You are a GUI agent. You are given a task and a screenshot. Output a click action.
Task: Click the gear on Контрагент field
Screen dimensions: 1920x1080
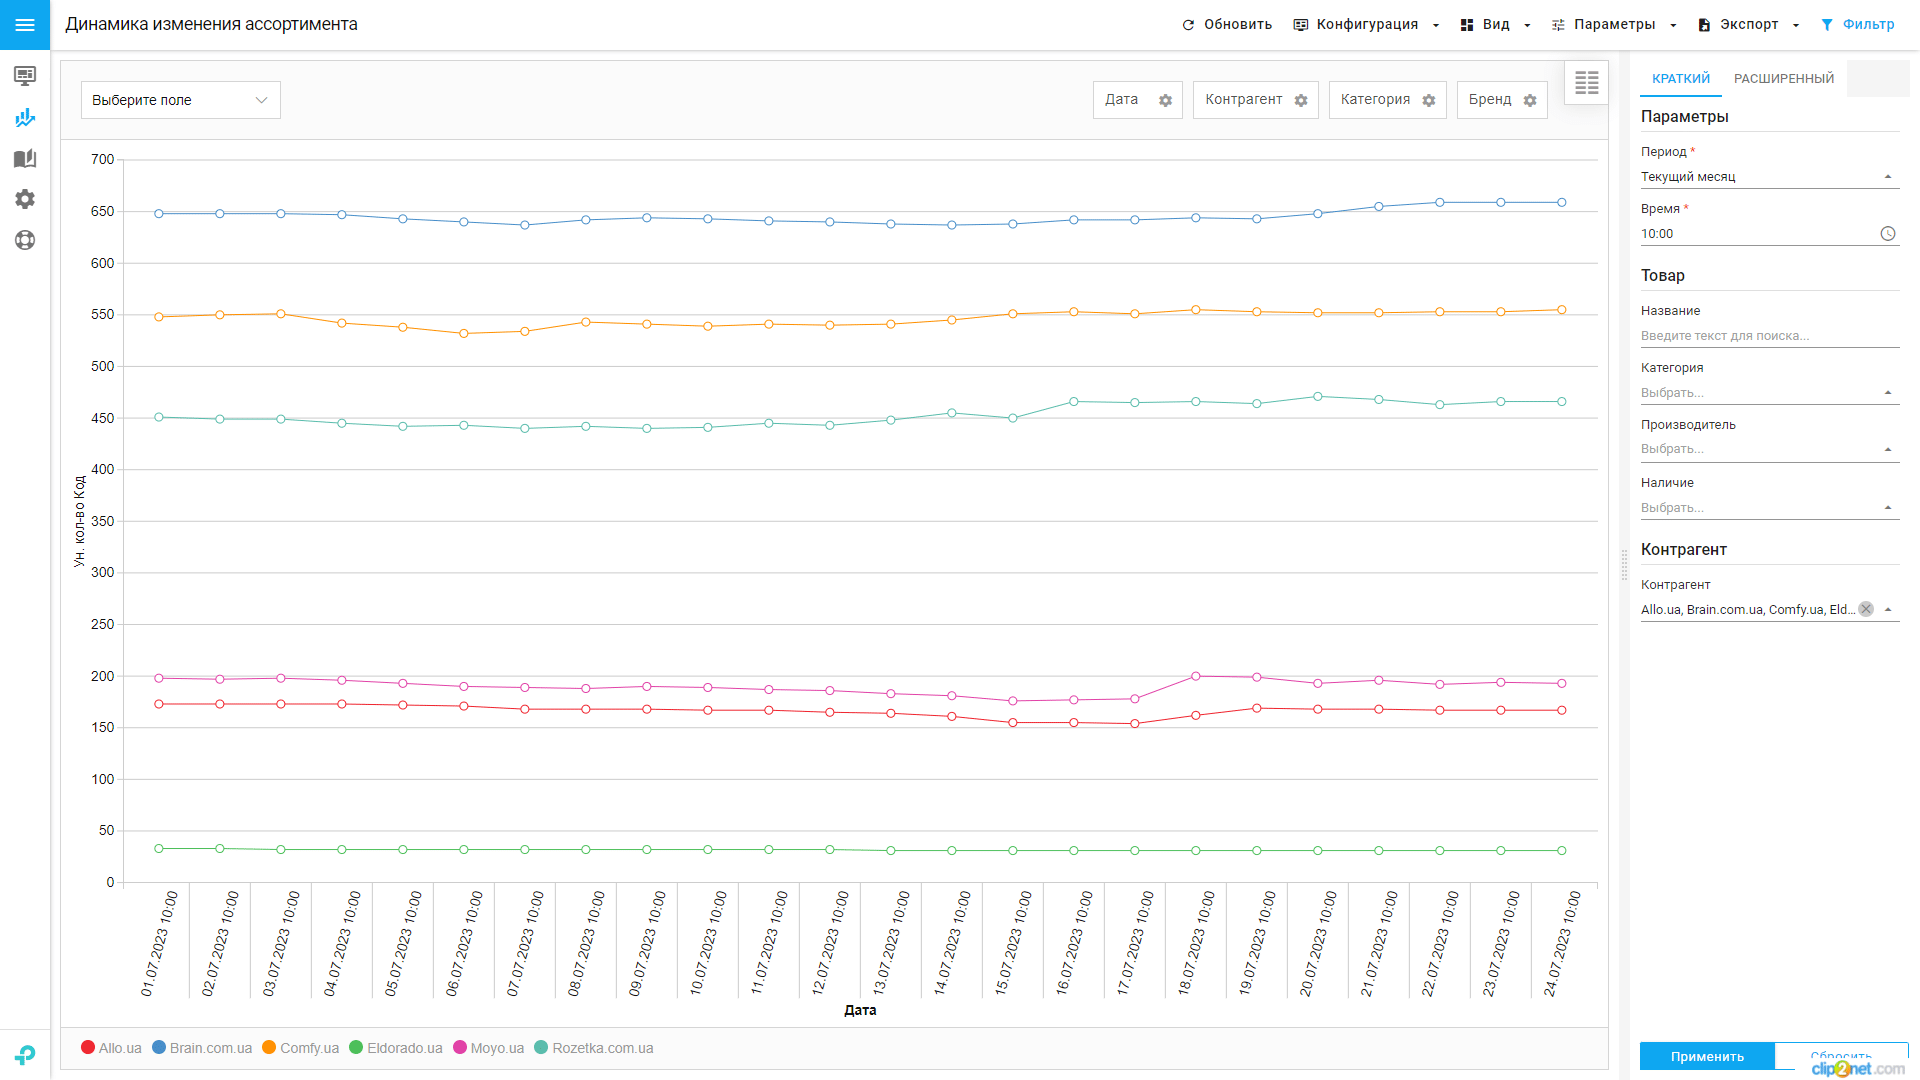(x=1301, y=100)
